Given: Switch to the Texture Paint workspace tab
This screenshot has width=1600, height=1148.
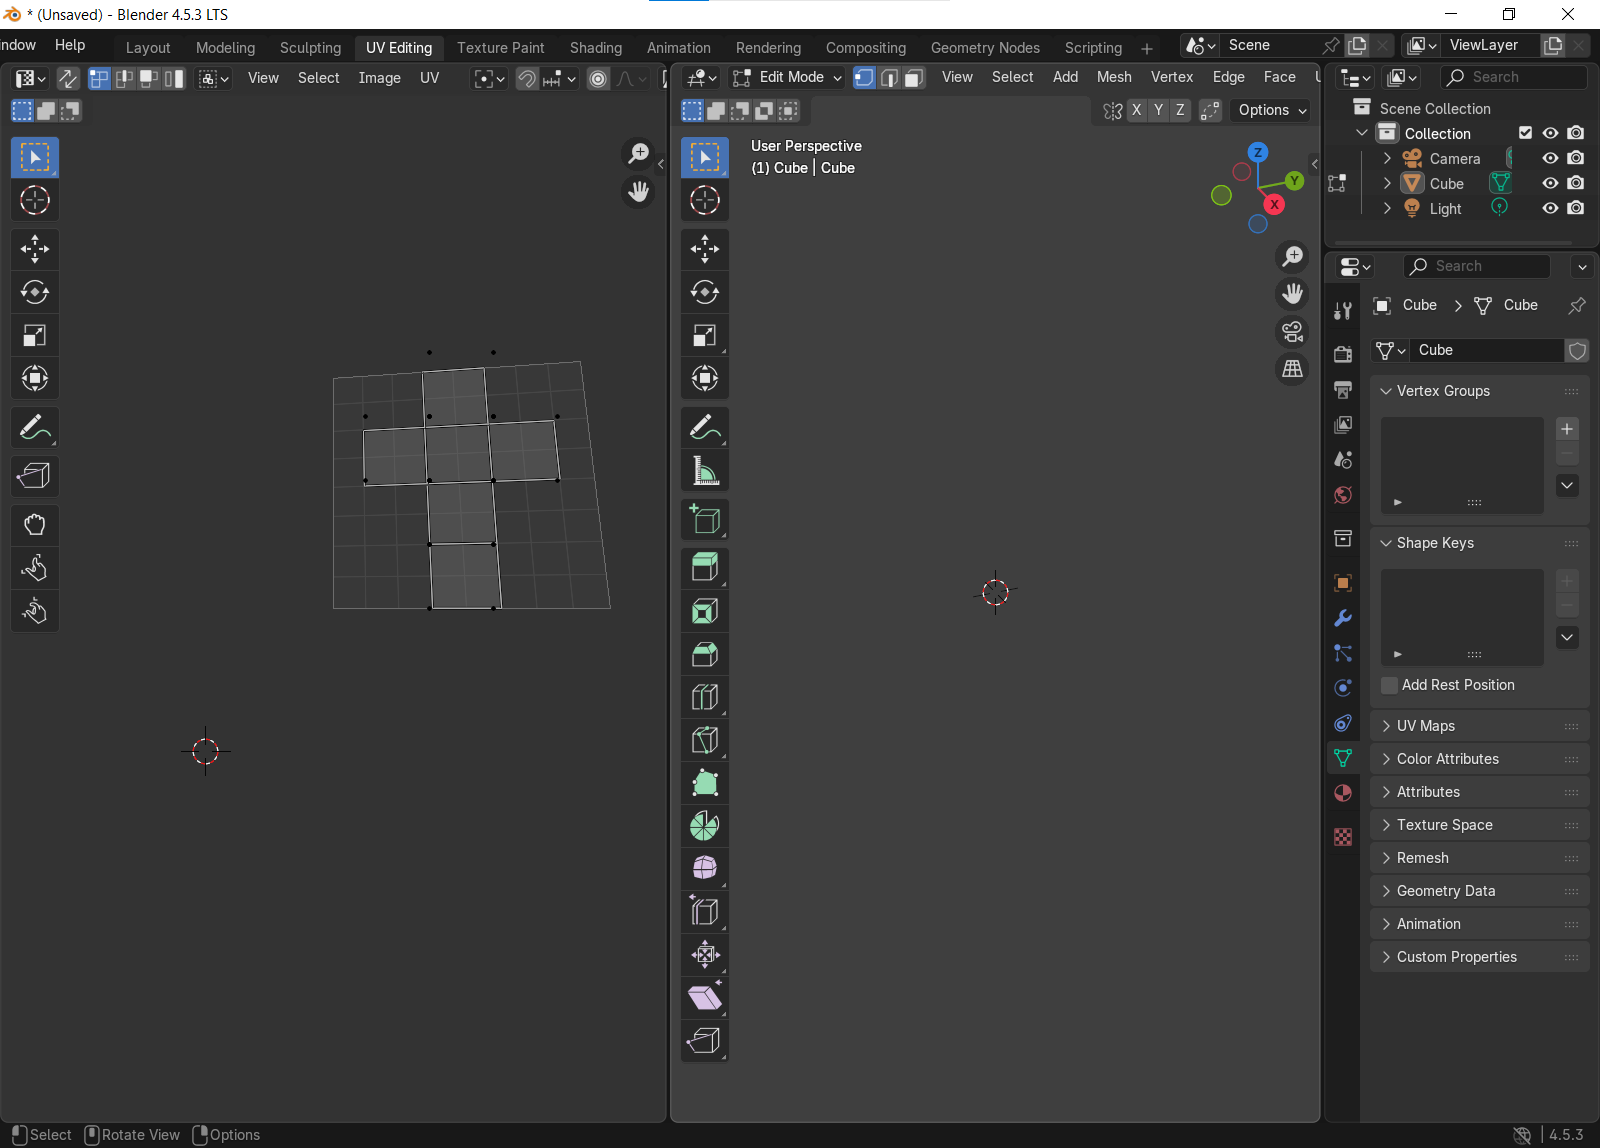Looking at the screenshot, I should pos(501,47).
